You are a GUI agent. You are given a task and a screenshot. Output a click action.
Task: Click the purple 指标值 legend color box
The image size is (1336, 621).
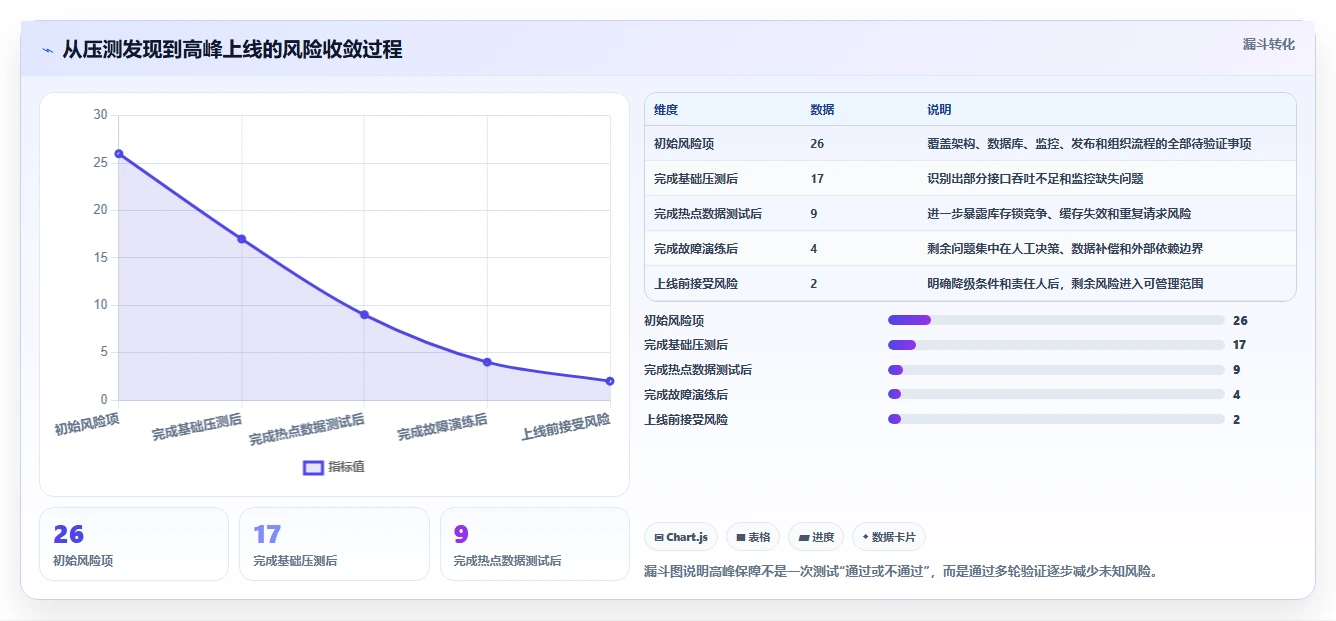[x=313, y=467]
